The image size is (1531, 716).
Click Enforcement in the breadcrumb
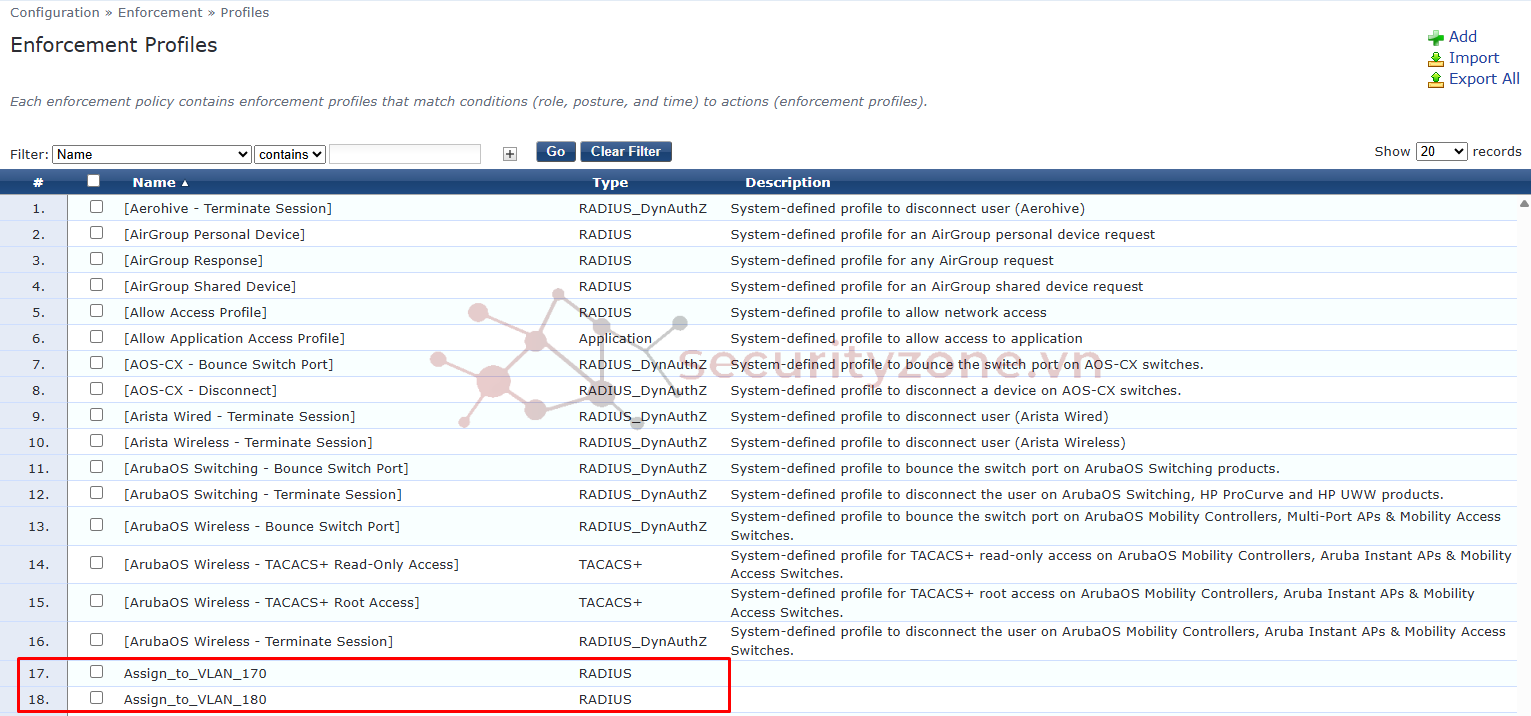tap(160, 13)
